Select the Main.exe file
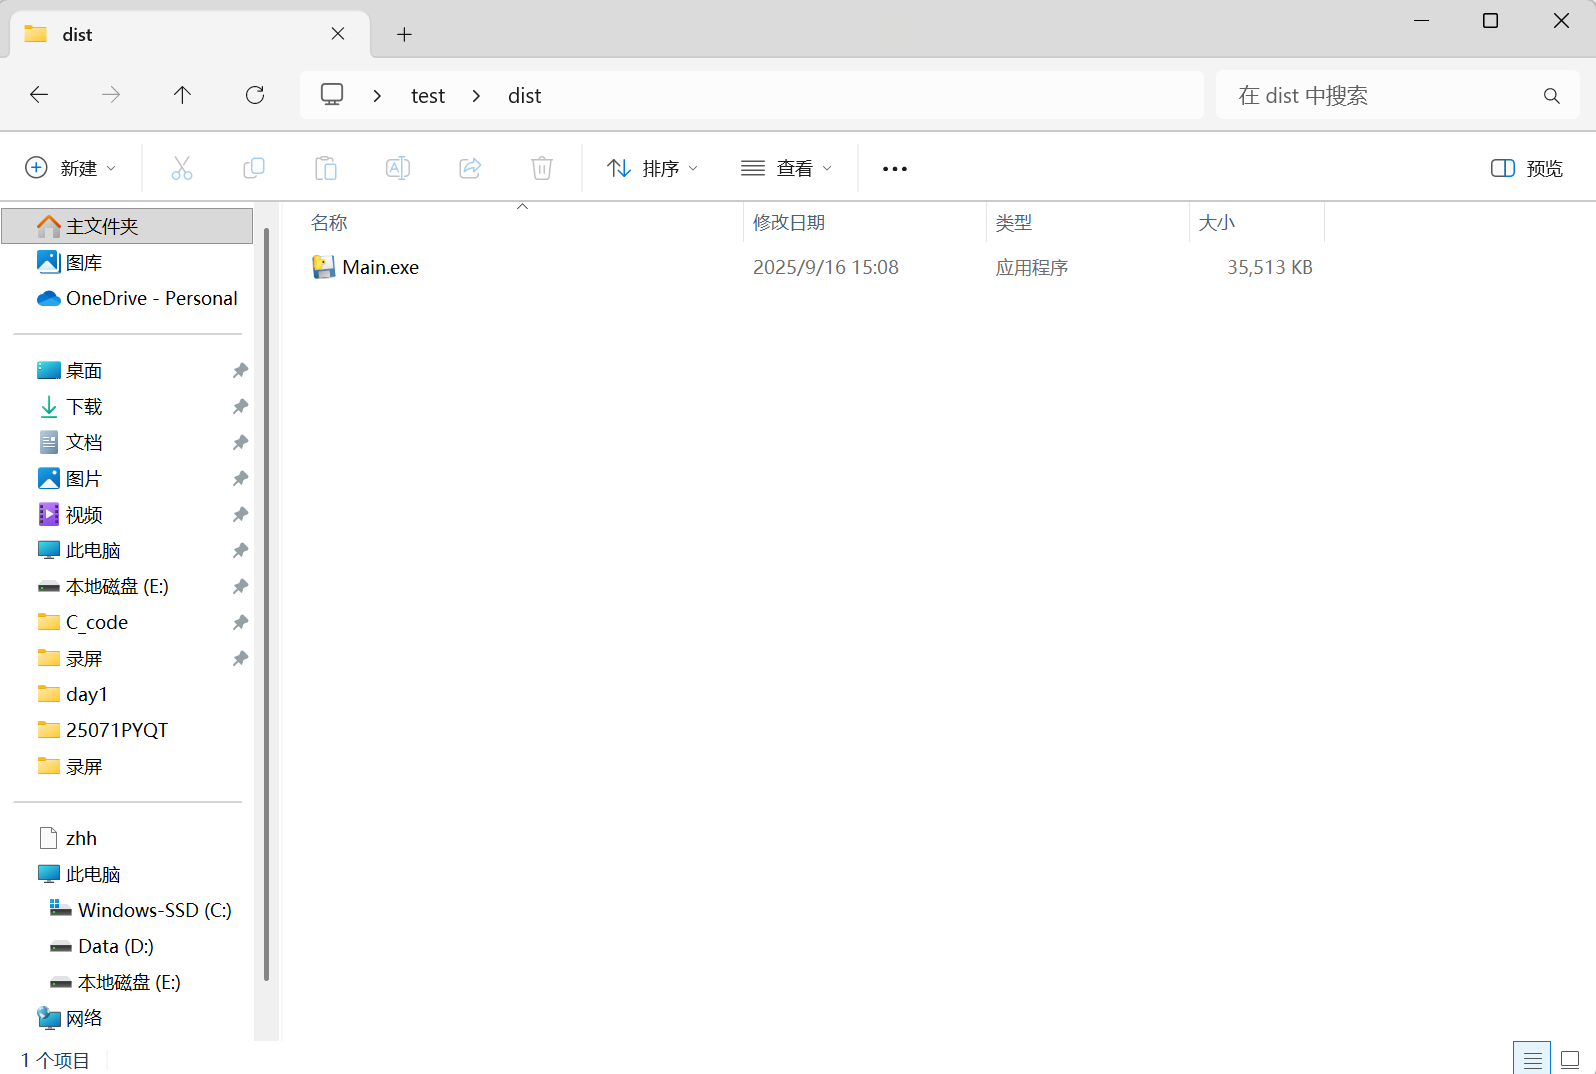 click(380, 267)
